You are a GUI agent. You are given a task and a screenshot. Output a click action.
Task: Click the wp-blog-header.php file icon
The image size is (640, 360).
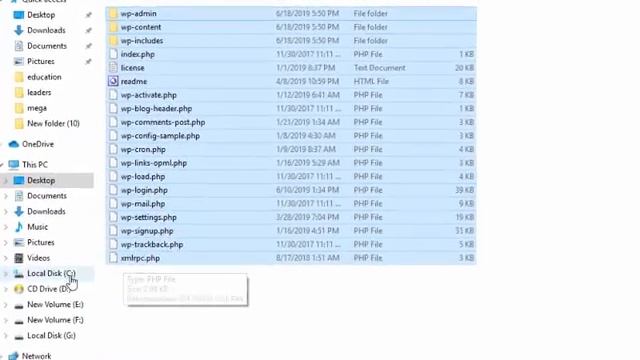[x=113, y=109]
